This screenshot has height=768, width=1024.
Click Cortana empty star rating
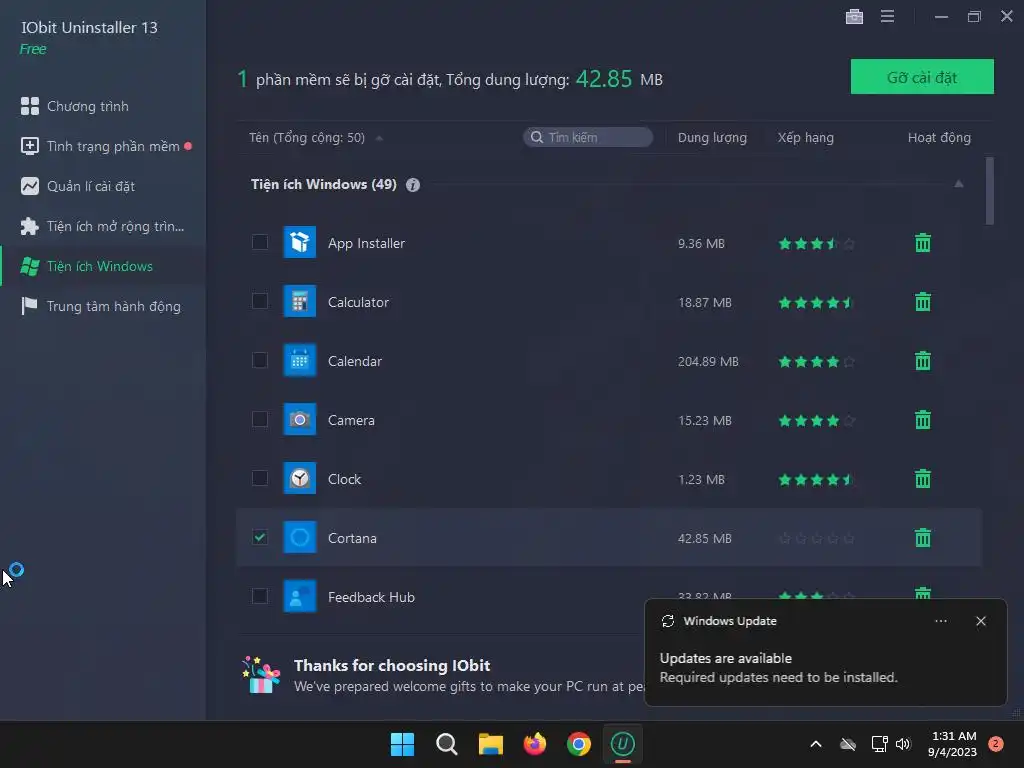point(816,539)
